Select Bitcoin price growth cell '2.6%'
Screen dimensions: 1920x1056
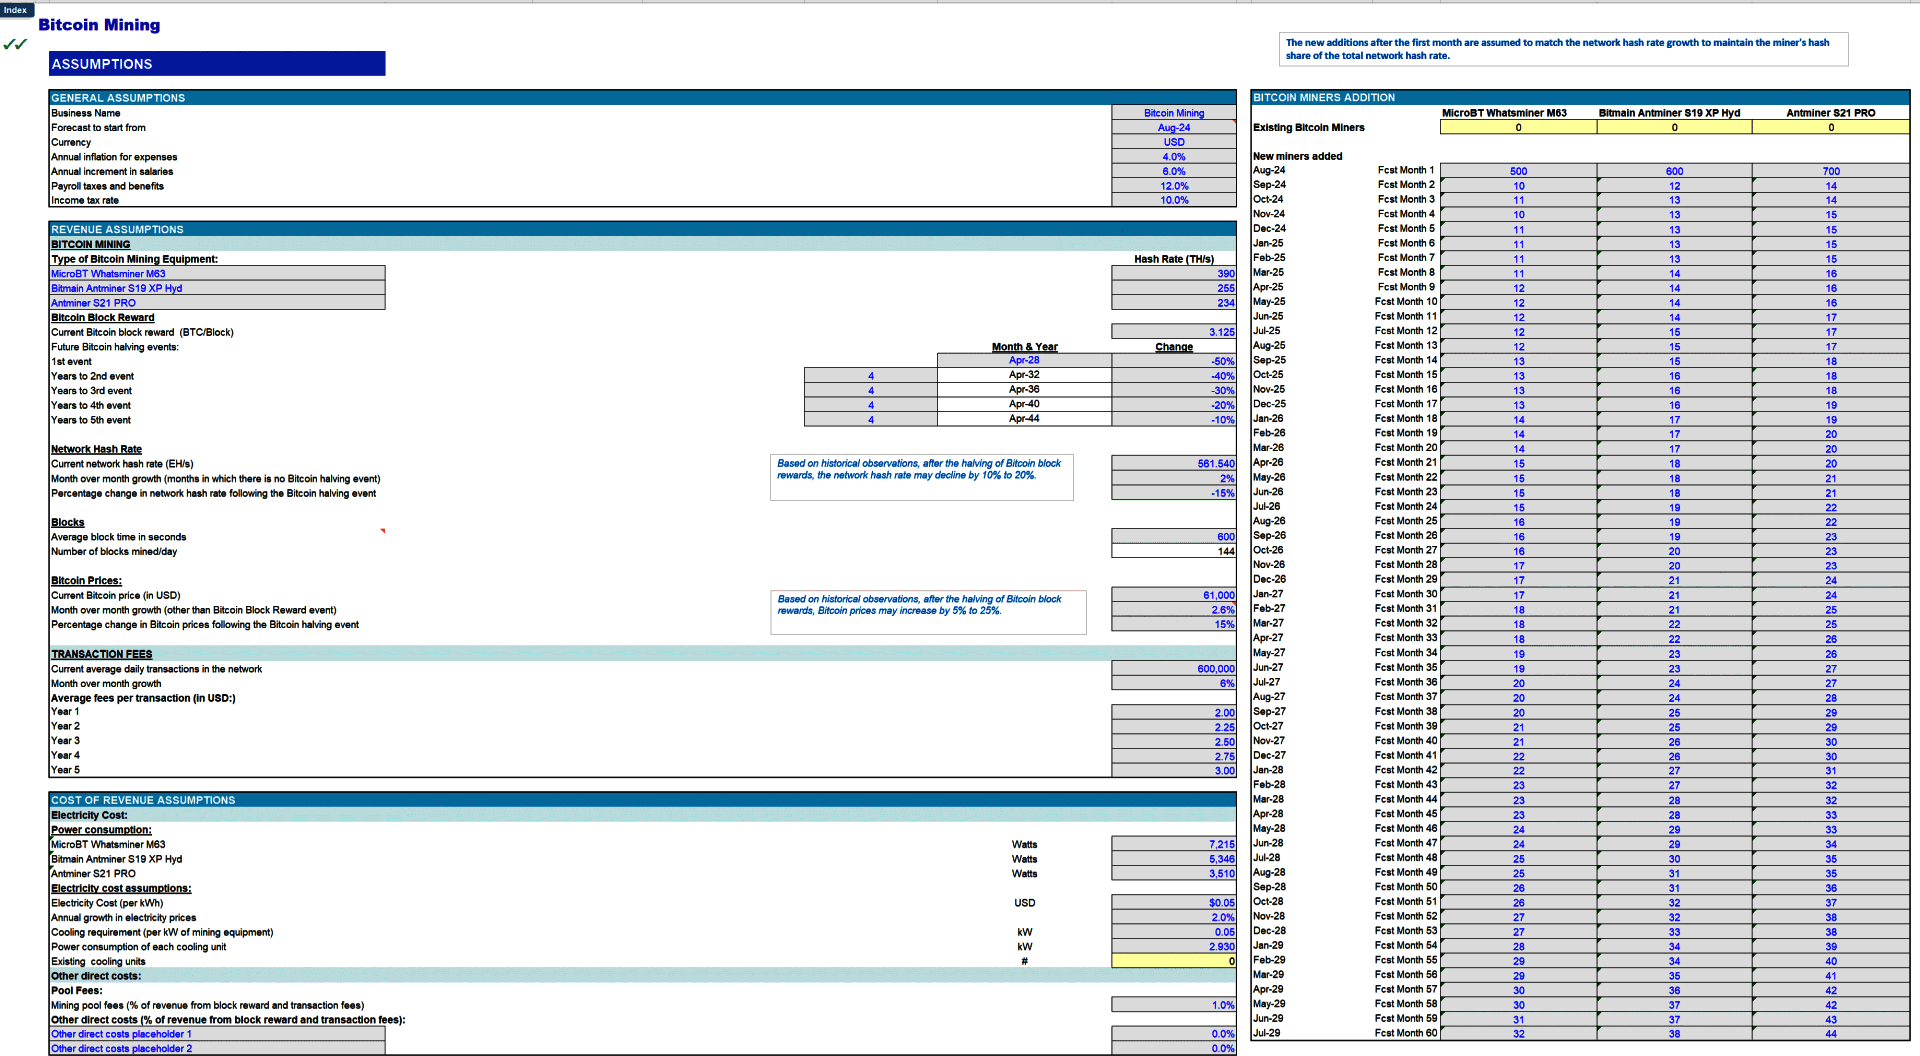(1174, 610)
